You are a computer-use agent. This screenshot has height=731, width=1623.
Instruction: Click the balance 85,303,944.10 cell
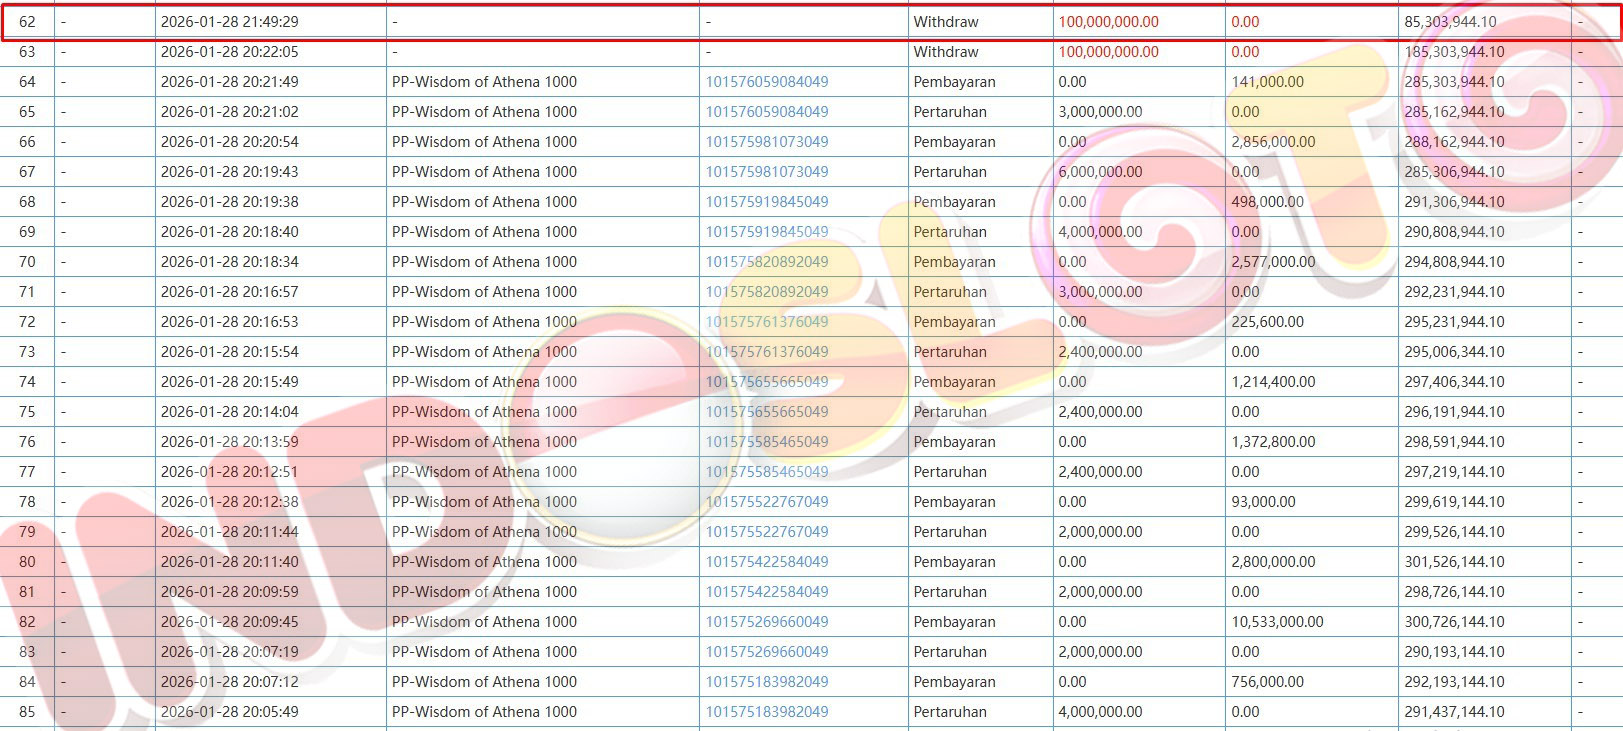(1450, 22)
